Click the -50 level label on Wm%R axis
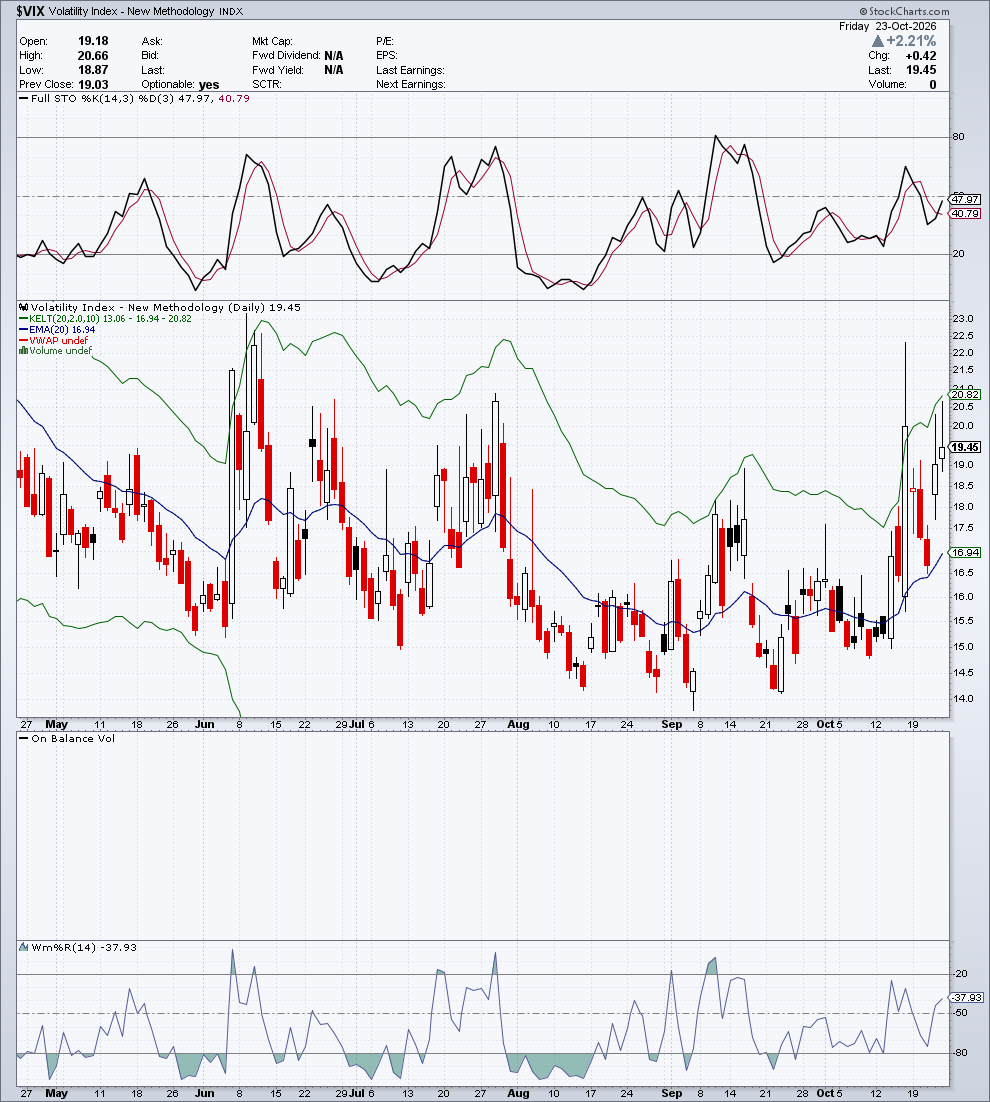990x1102 pixels. pos(960,1013)
